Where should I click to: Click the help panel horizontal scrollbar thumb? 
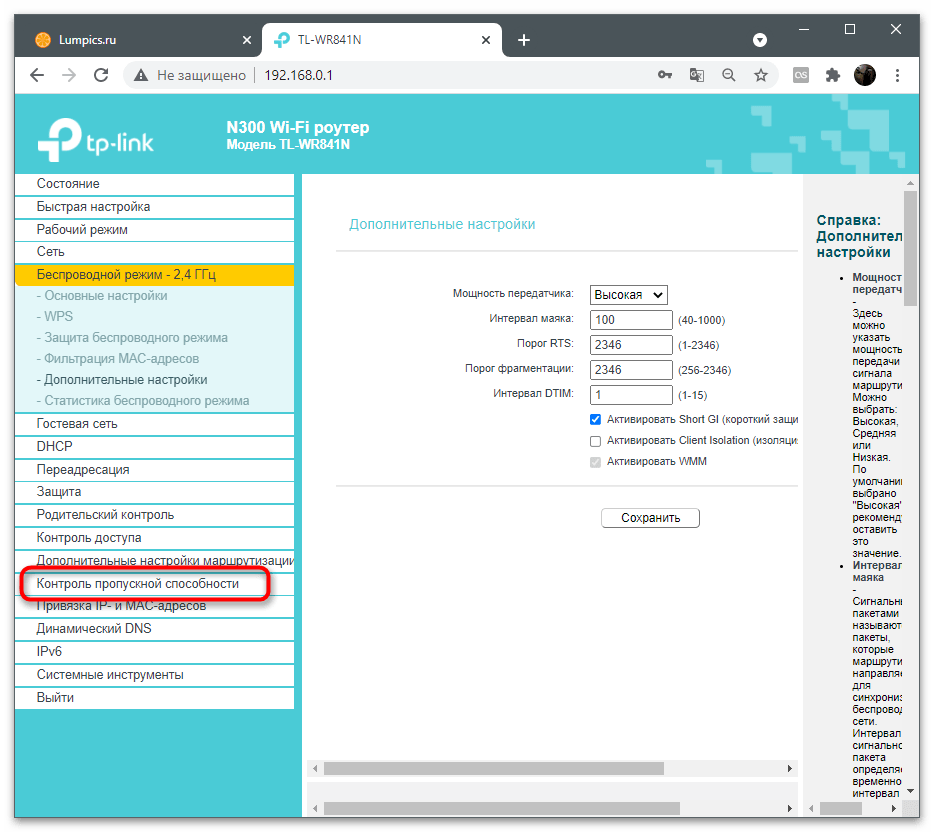click(840, 809)
